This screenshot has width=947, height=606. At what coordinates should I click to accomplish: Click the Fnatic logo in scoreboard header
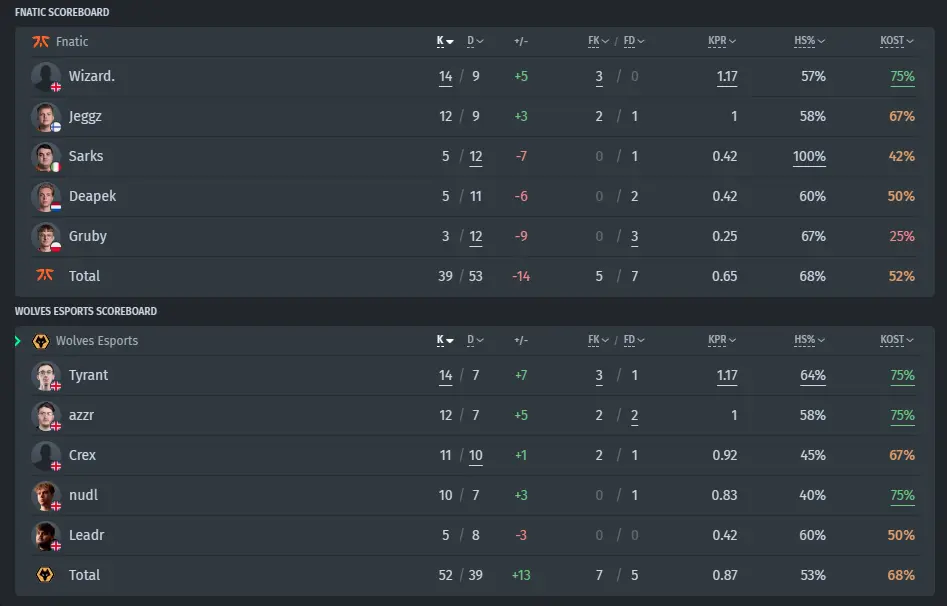coord(40,42)
